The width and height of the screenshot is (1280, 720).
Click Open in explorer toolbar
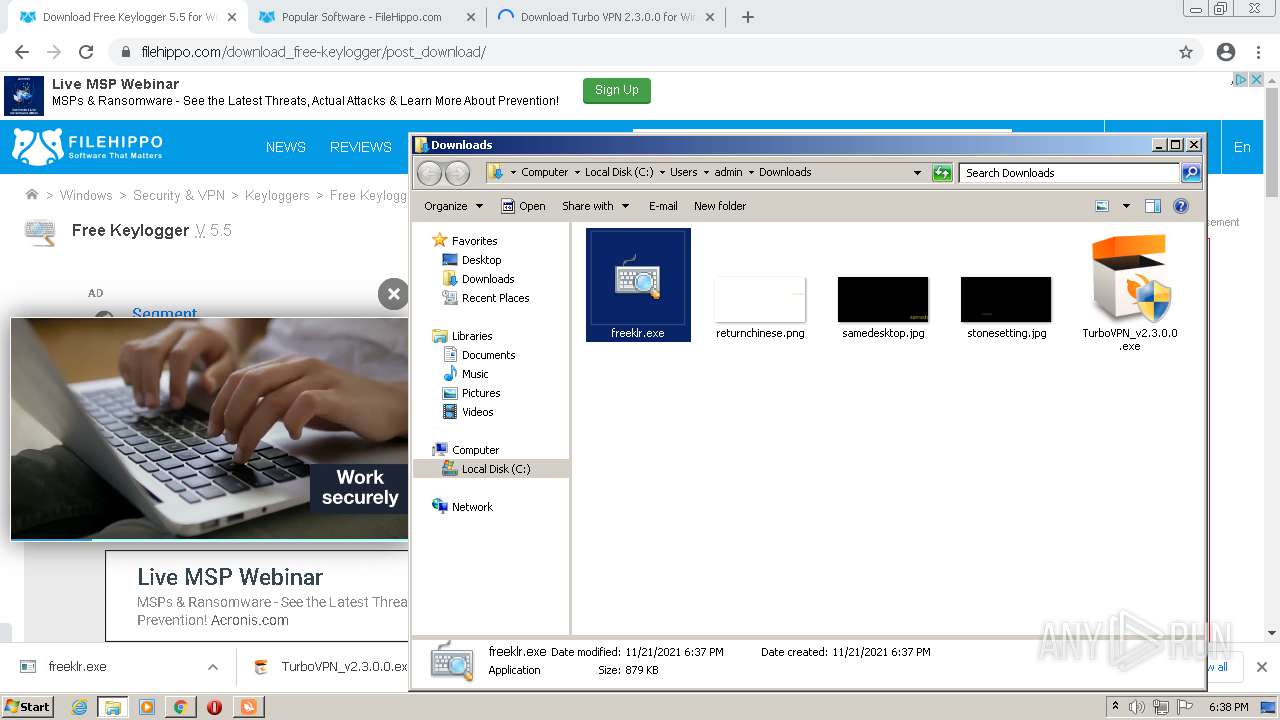pyautogui.click(x=523, y=206)
